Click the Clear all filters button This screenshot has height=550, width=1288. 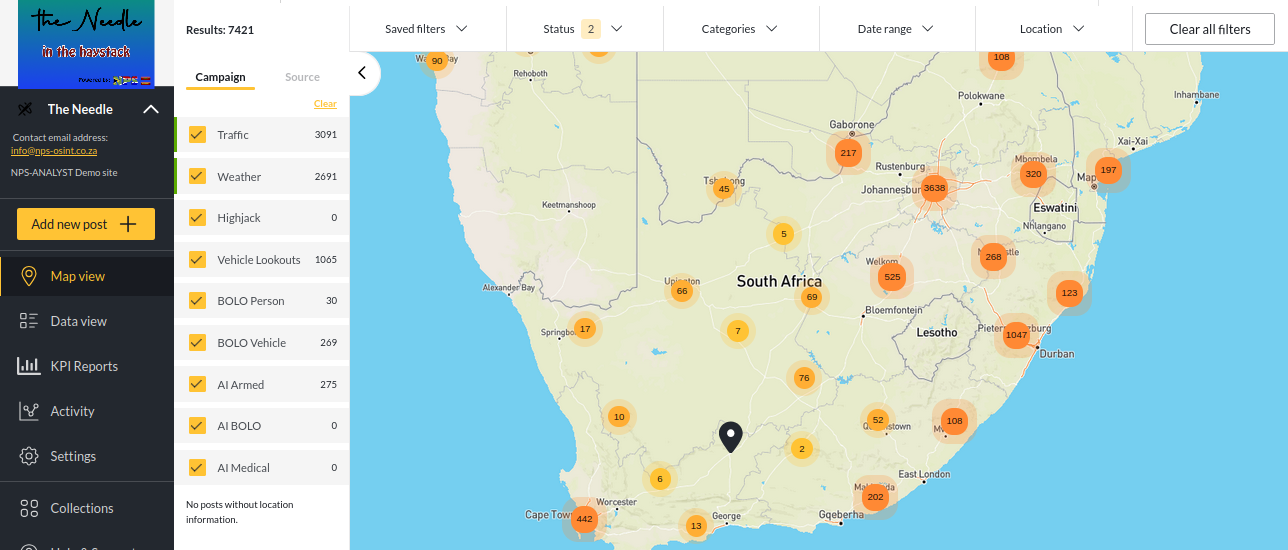[x=1210, y=29]
